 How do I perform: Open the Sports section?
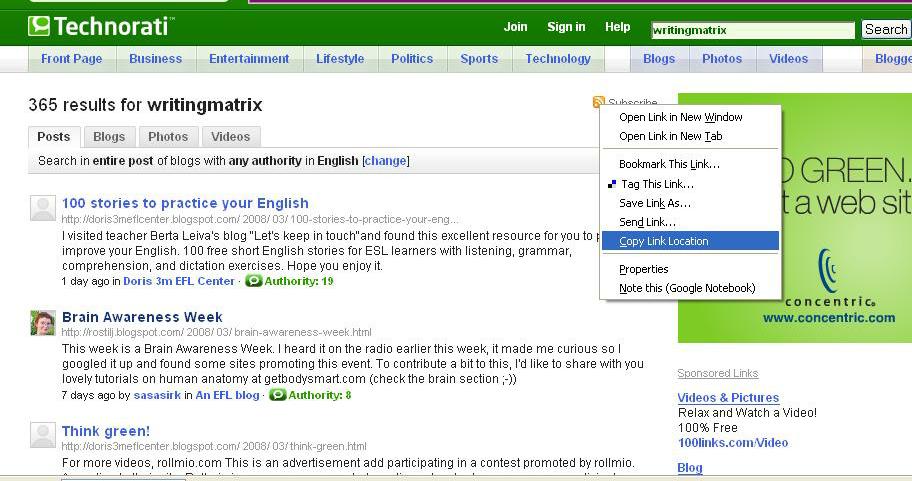[479, 59]
